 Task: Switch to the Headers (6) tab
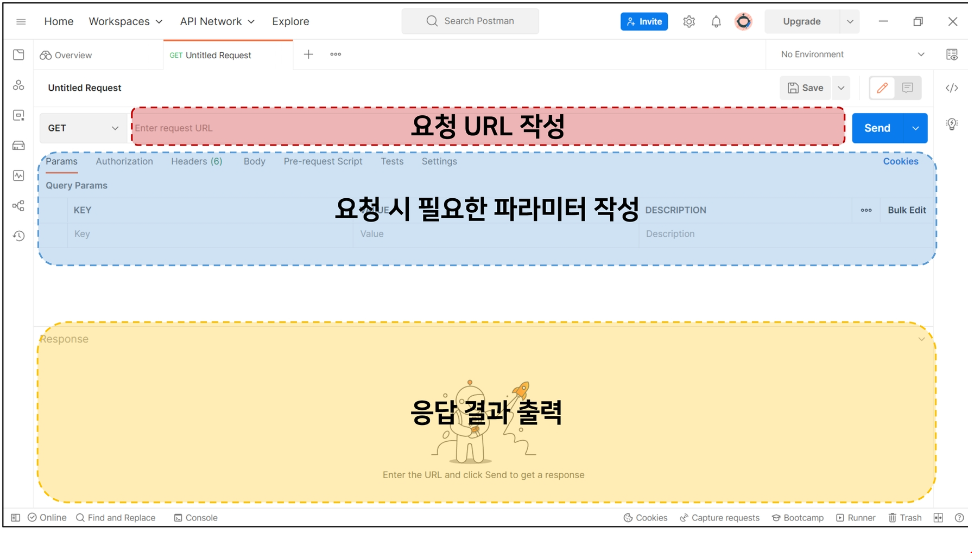pos(197,161)
